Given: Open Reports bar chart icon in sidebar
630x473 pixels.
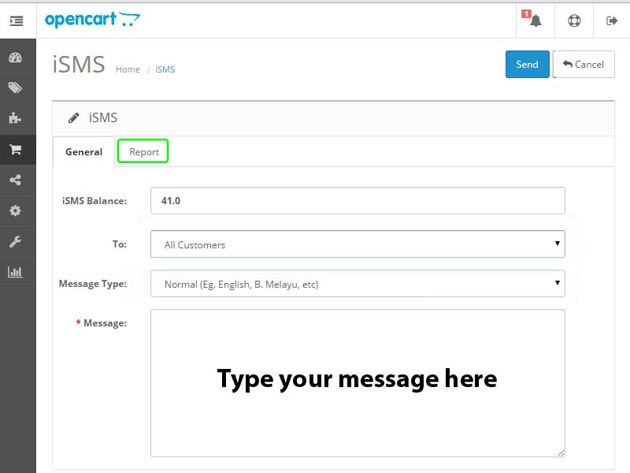Looking at the screenshot, I should point(15,272).
